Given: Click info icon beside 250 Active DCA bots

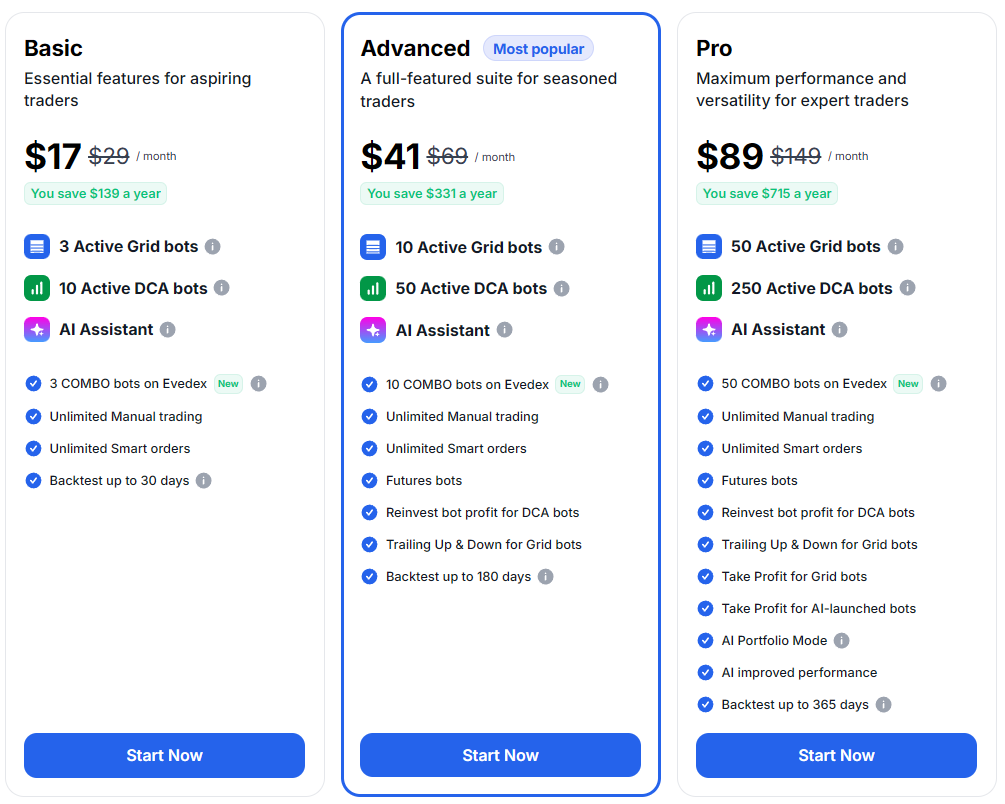Looking at the screenshot, I should (x=907, y=288).
